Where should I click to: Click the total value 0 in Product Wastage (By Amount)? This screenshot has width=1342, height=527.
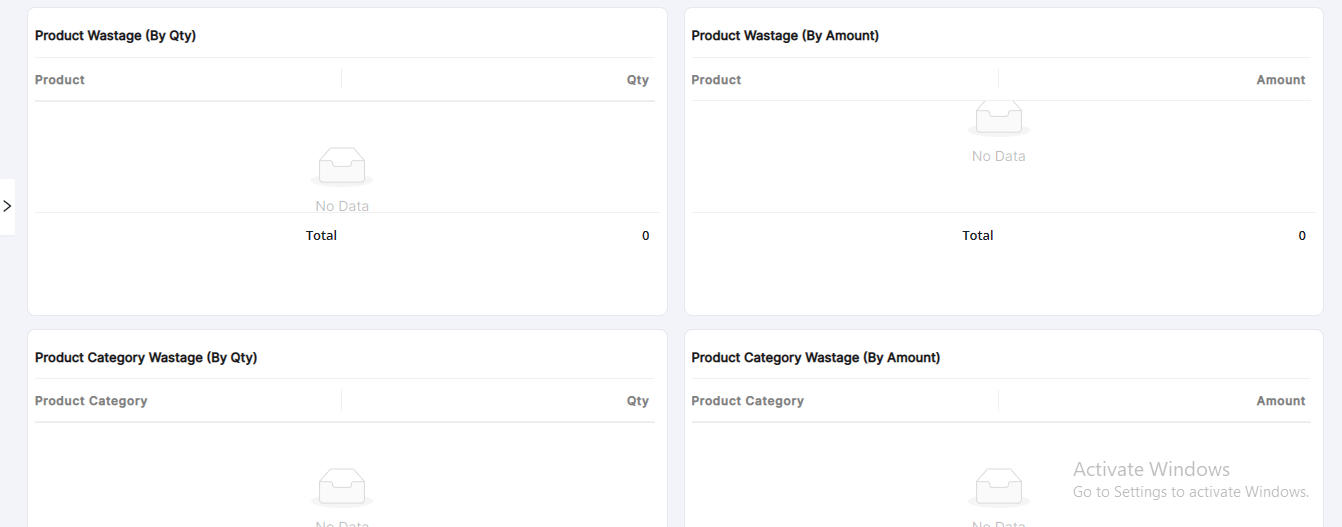[1301, 236]
